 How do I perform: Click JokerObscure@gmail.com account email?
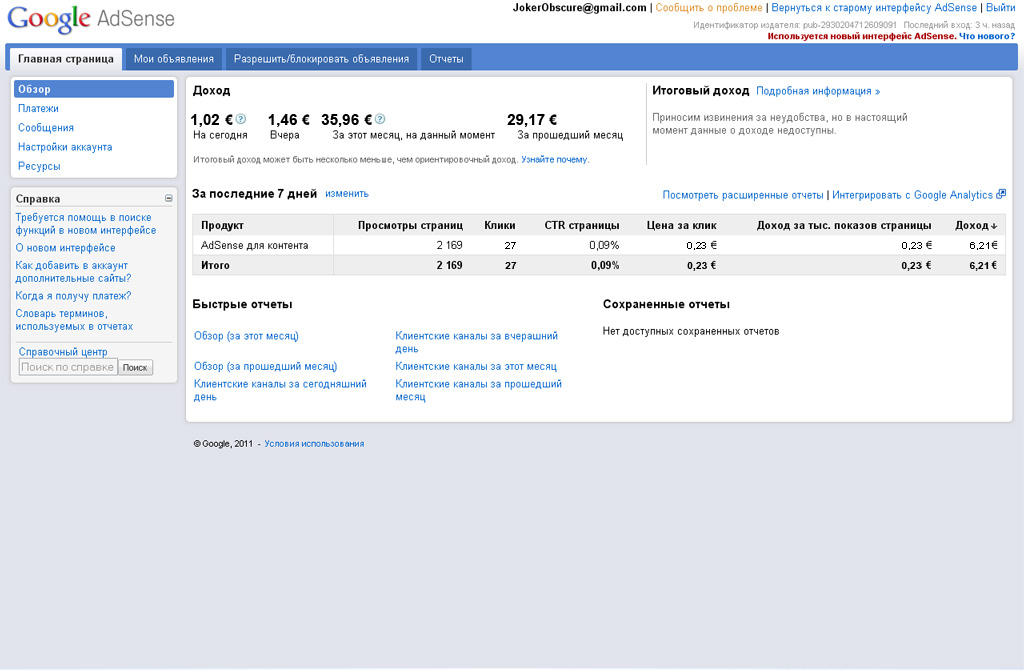point(579,8)
